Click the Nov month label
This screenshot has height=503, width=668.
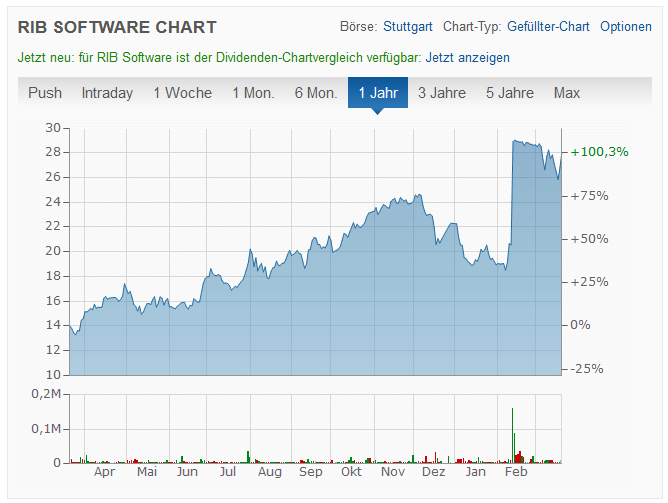click(x=393, y=472)
